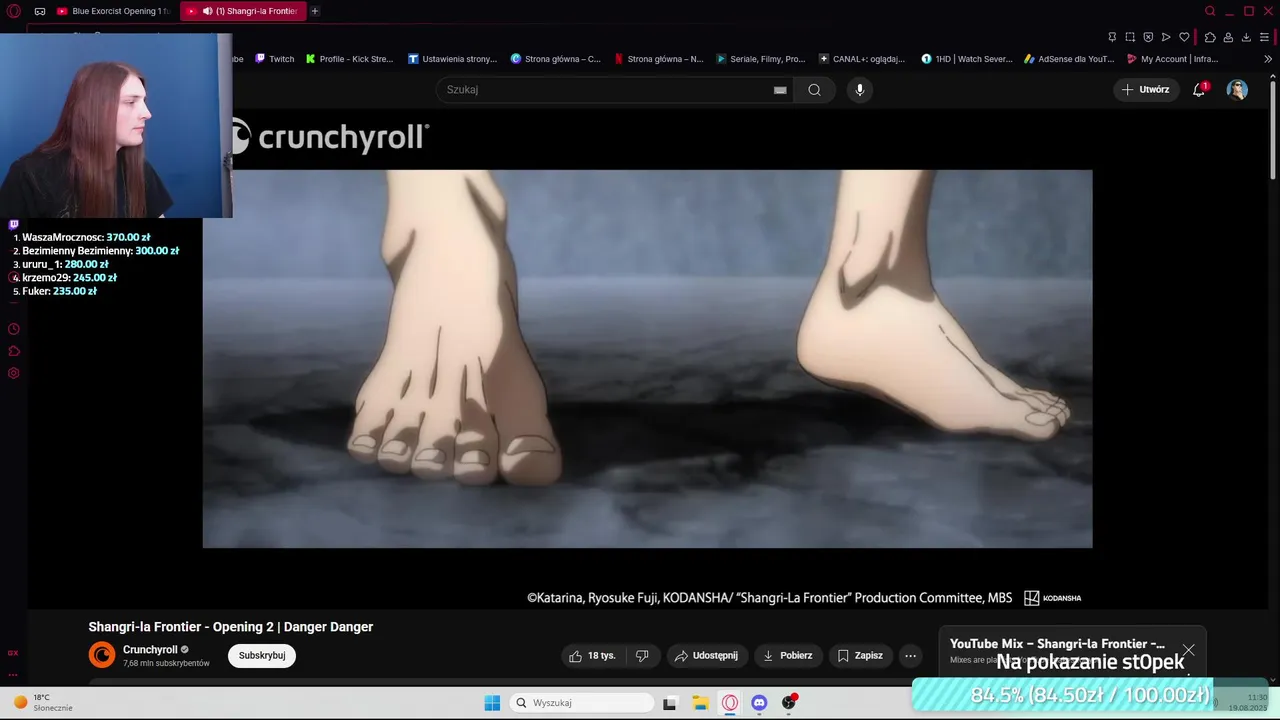This screenshot has width=1280, height=720.
Task: Open the GX Corner gamepad icon
Action: click(x=40, y=11)
